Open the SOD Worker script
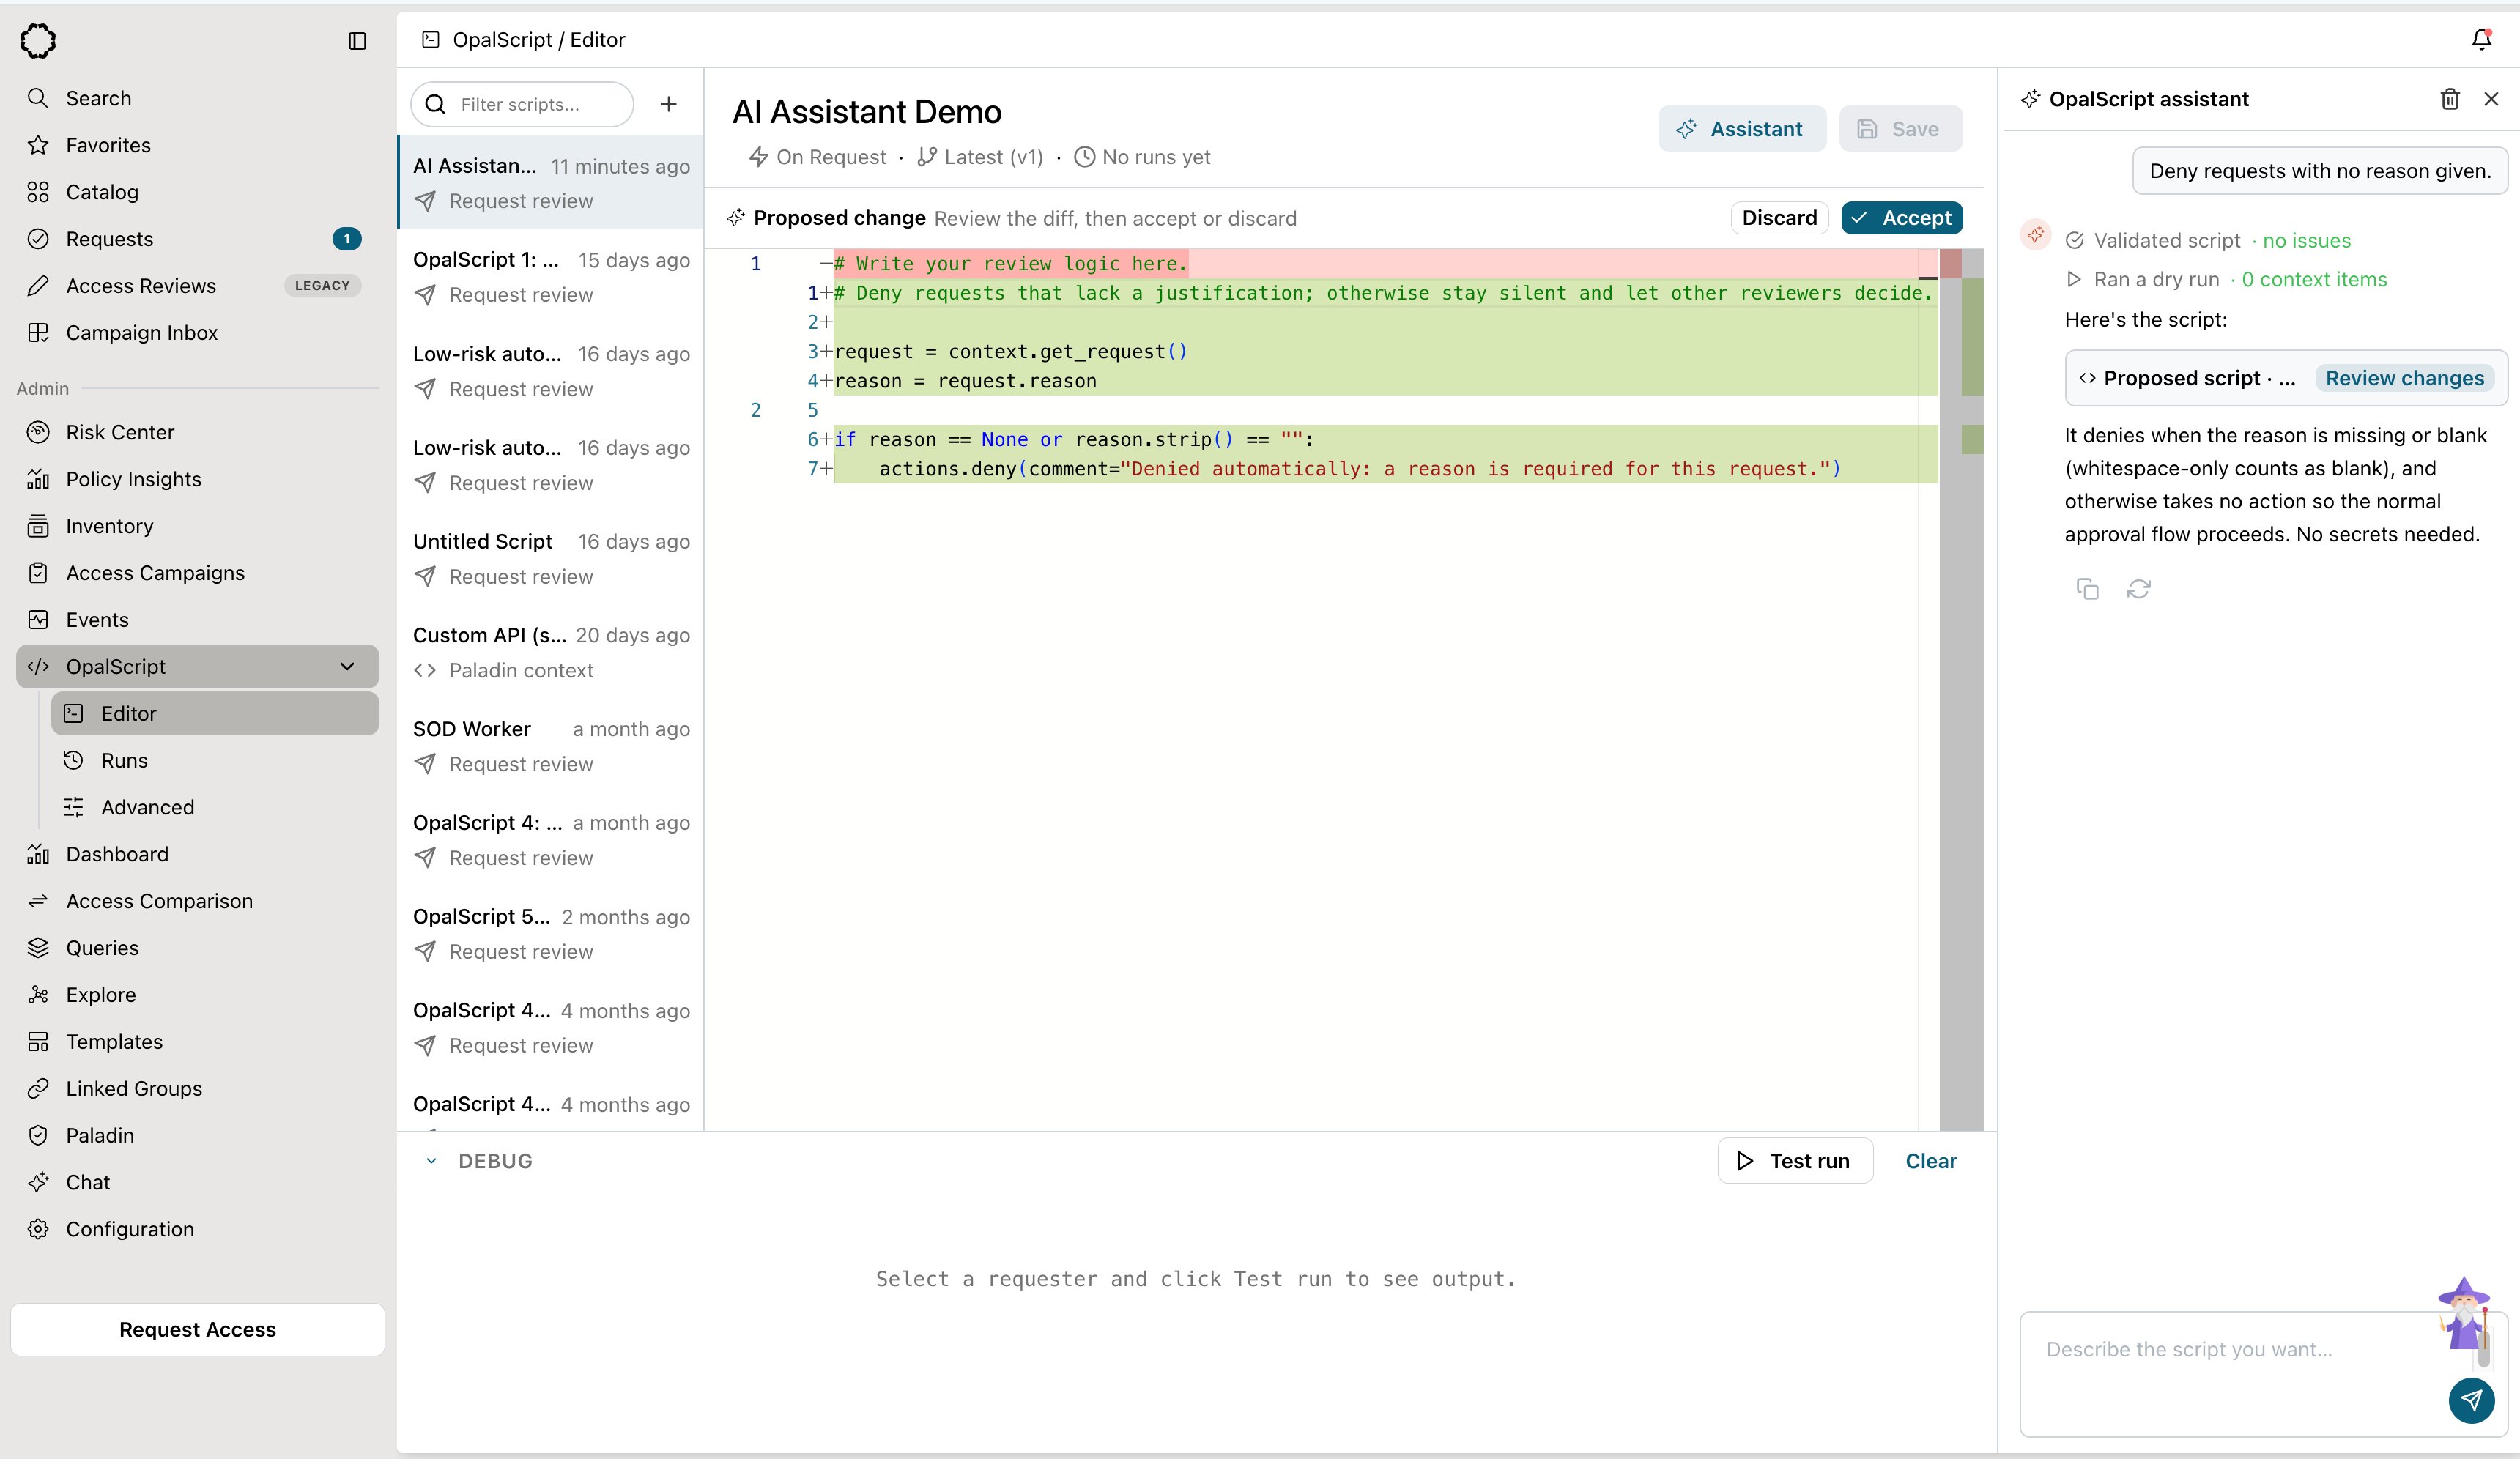 click(x=551, y=746)
